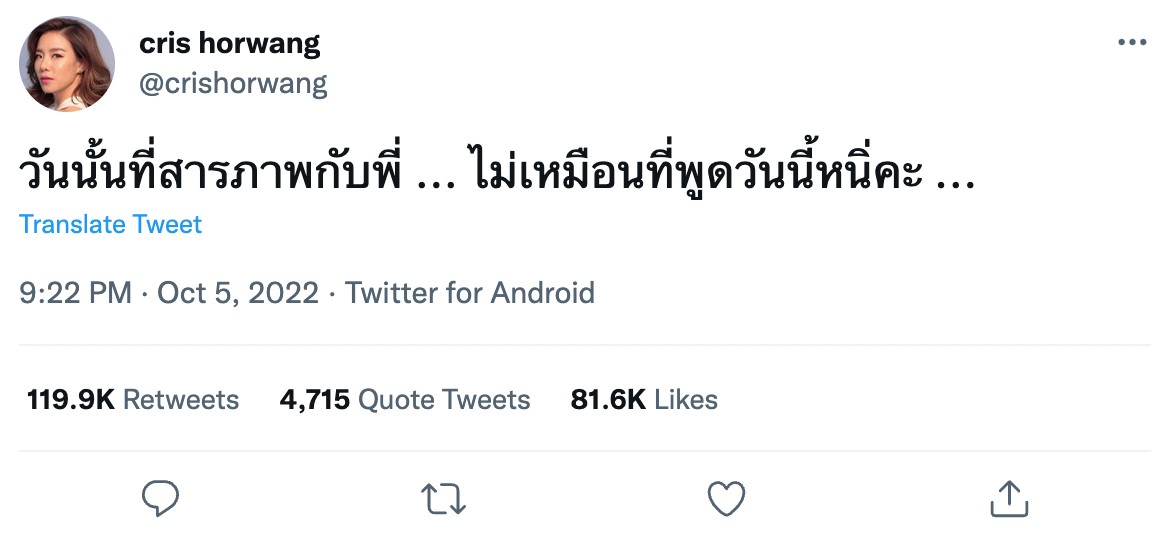
Task: Open the three-dot more options menu
Action: (1131, 43)
